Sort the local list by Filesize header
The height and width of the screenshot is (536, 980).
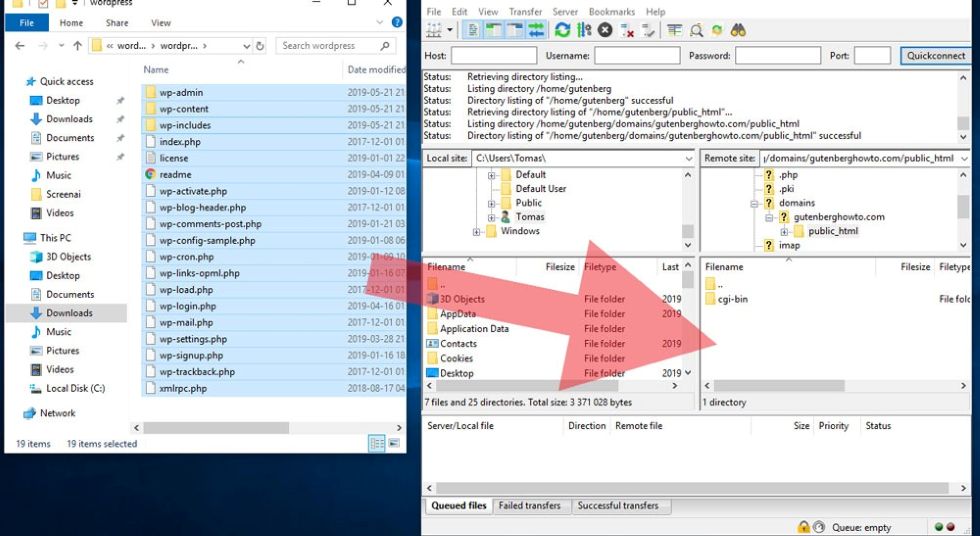click(559, 267)
